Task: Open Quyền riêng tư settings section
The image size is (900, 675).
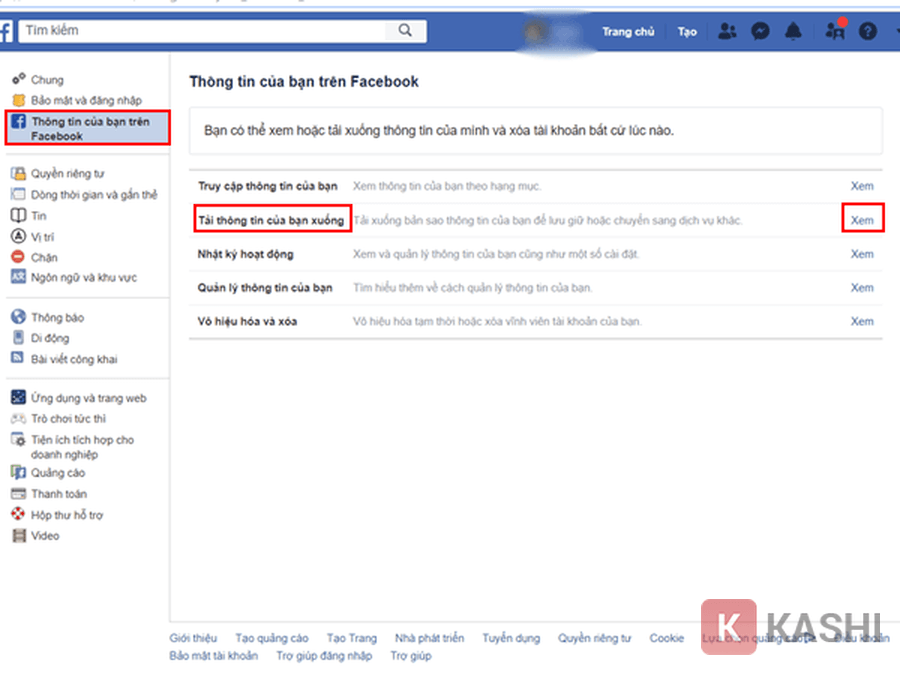Action: click(x=67, y=173)
